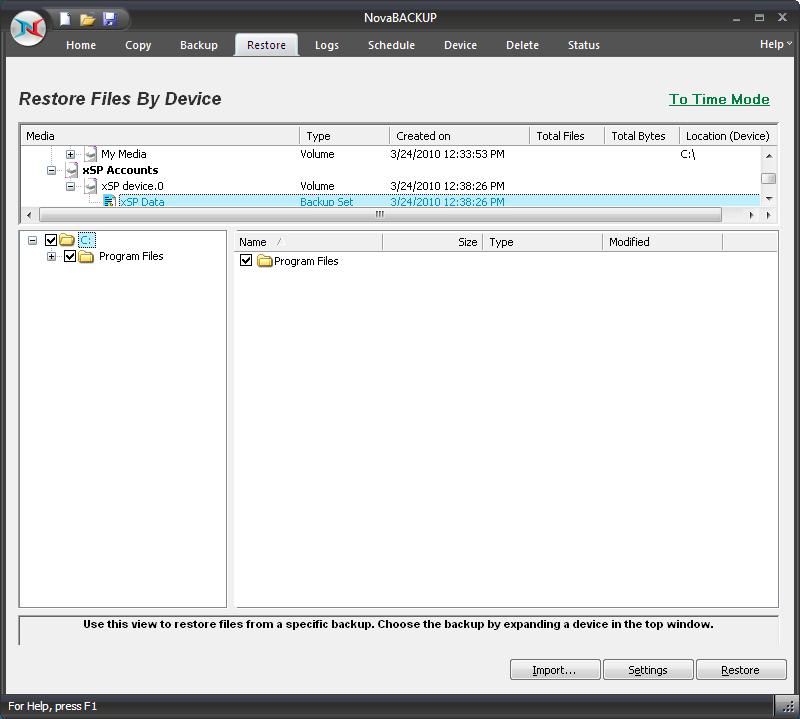Click the Open folder icon in quick toolbar

tap(87, 19)
